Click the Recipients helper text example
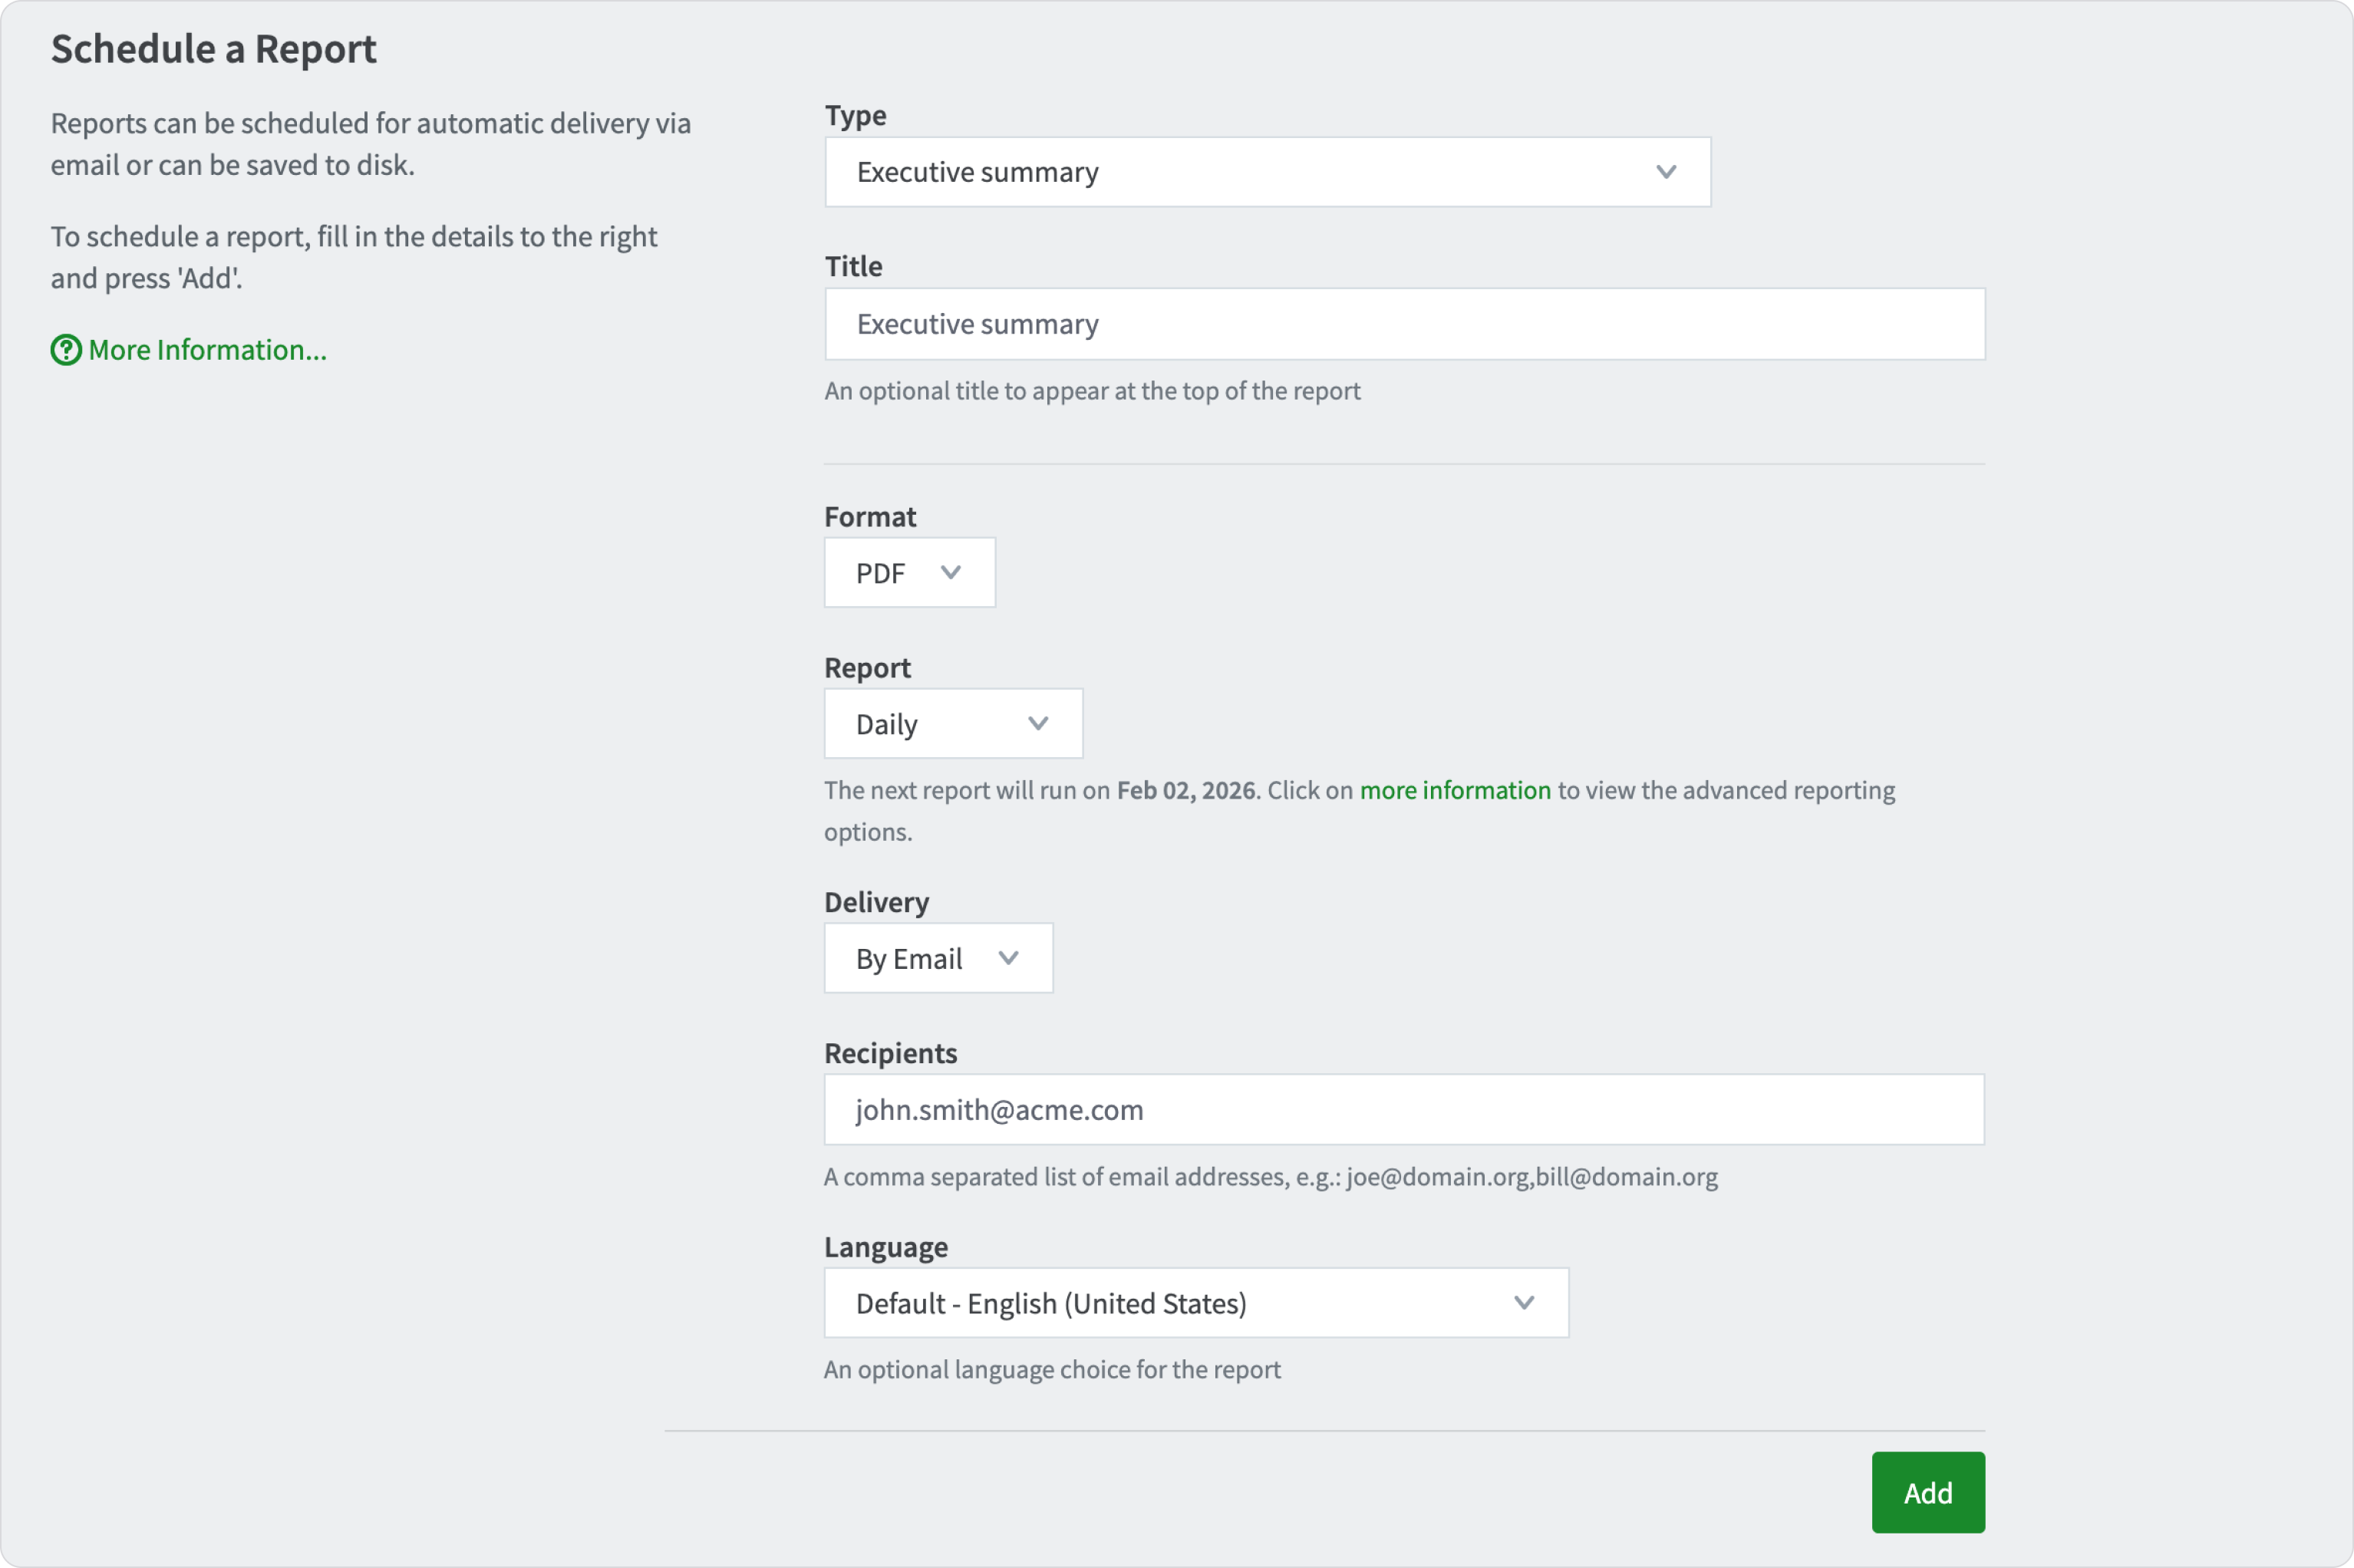Viewport: 2354px width, 1568px height. pyautogui.click(x=1269, y=1177)
